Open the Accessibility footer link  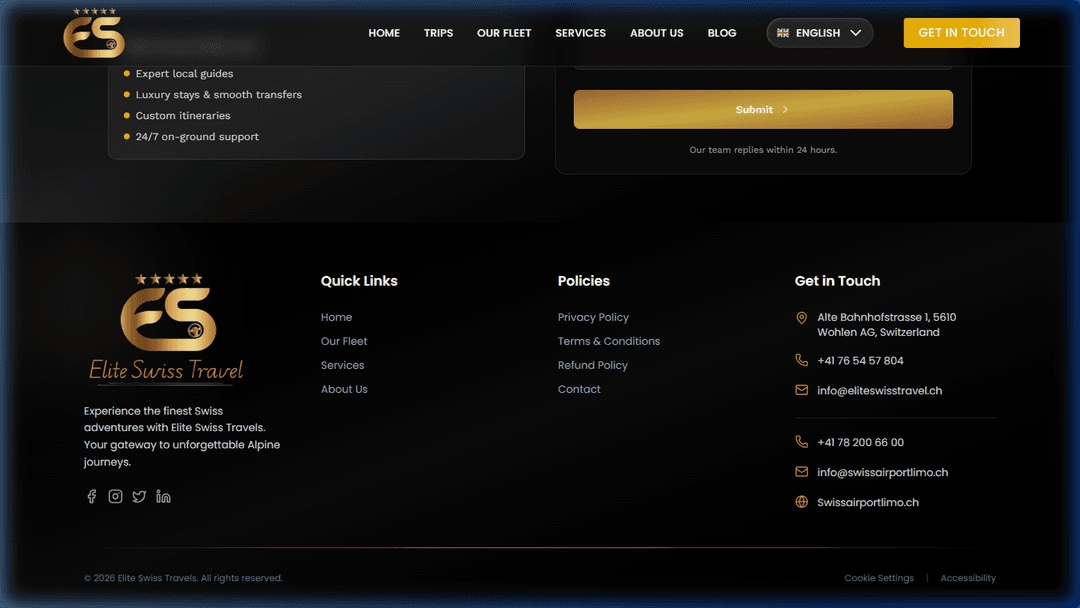tap(968, 578)
